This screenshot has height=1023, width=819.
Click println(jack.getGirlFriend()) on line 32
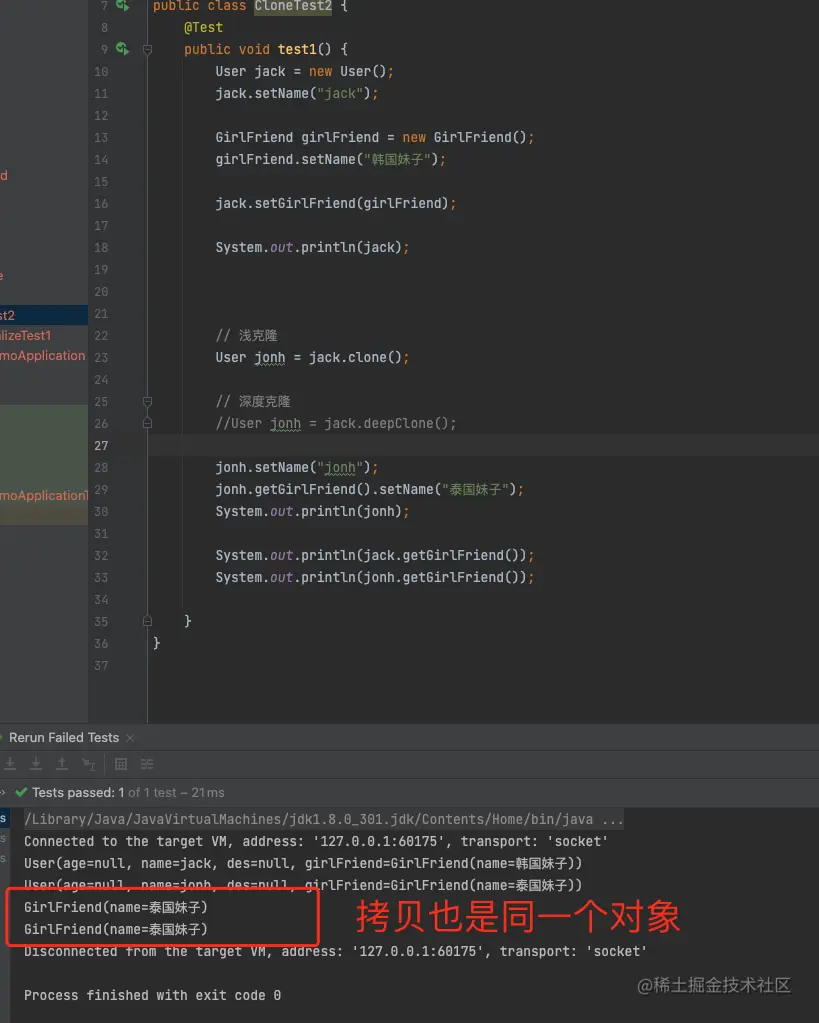(414, 555)
